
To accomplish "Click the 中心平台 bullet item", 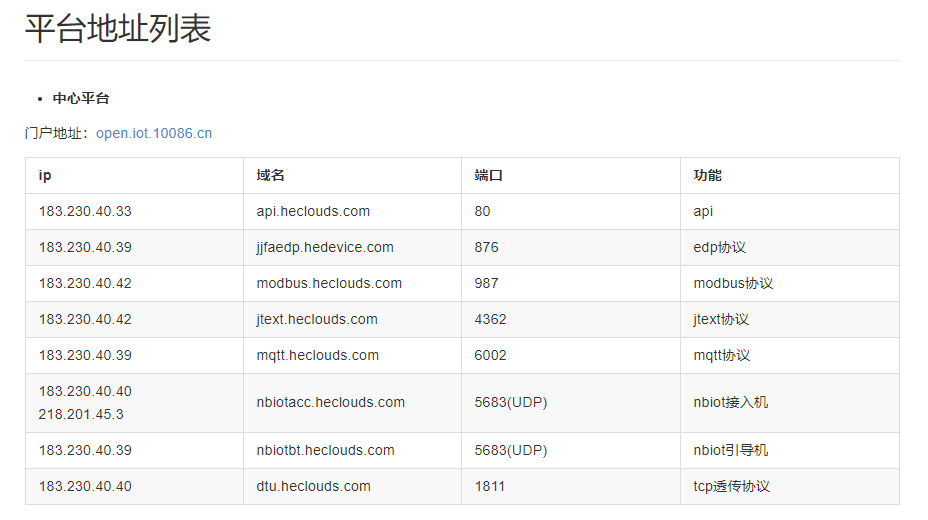I will pos(81,98).
